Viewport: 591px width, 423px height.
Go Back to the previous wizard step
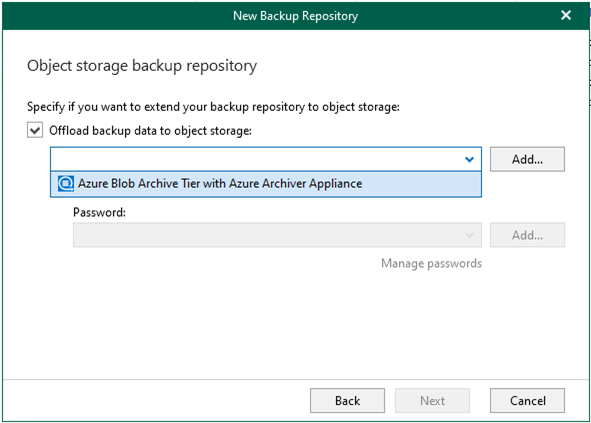(x=347, y=400)
